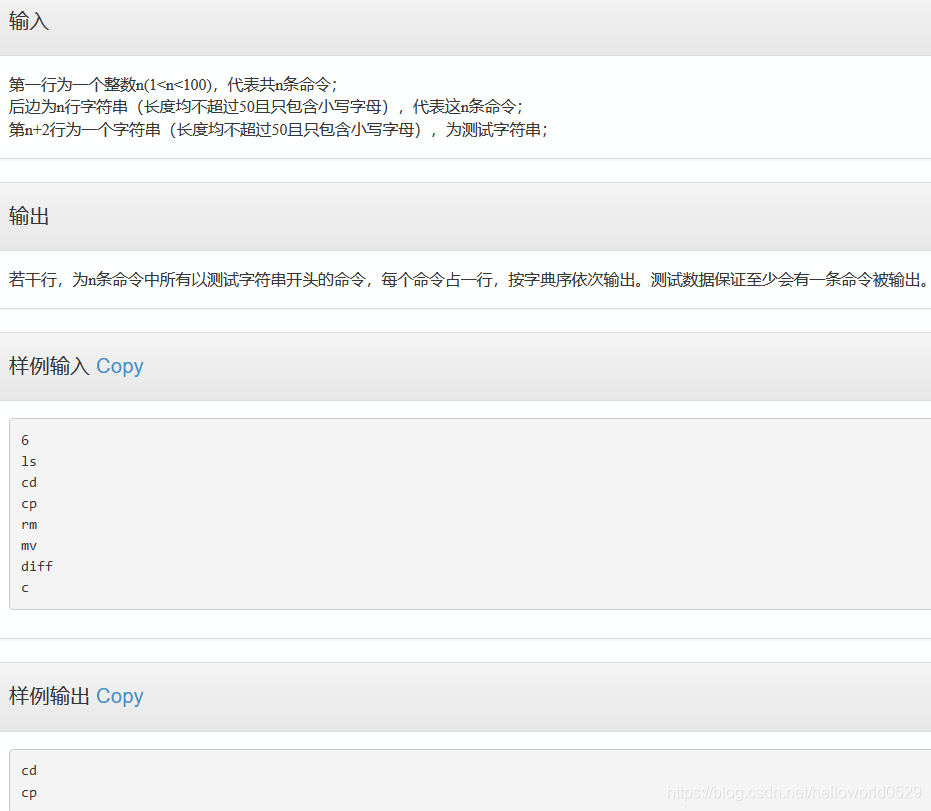
Task: Click the 输出 section heading
Action: pos(28,216)
